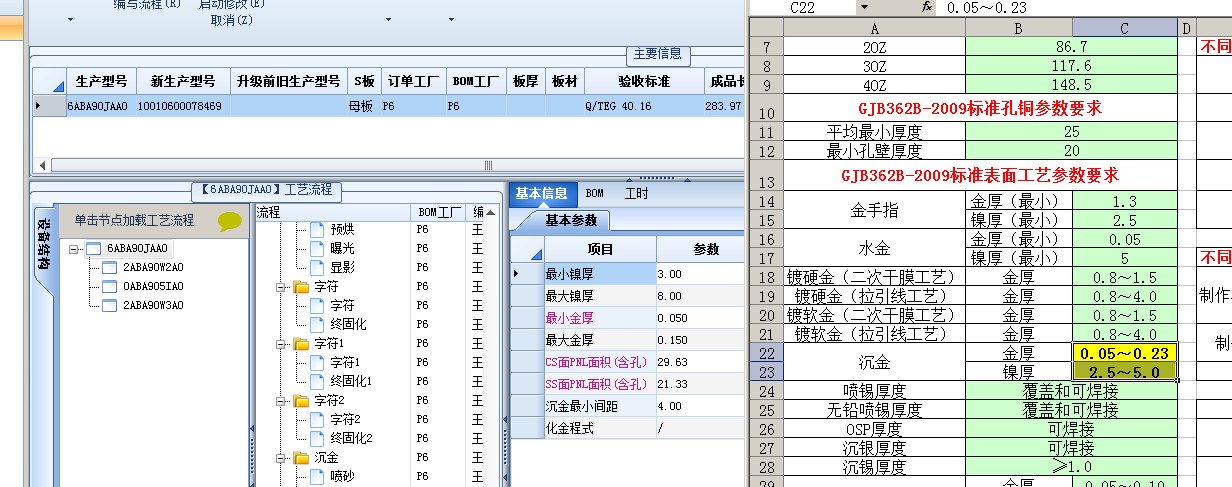
Task: Click the page icon beside 显影
Action: (x=317, y=268)
